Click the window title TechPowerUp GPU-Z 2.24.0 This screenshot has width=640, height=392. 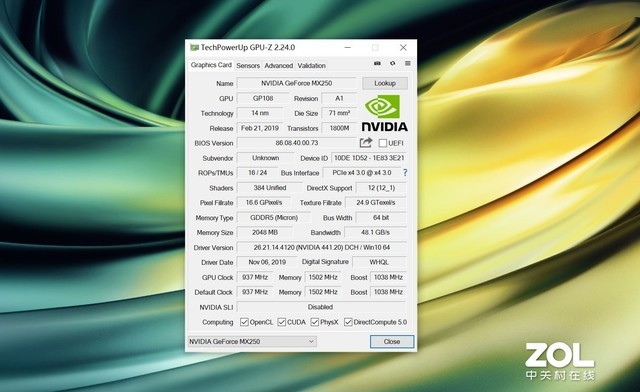[x=248, y=47]
